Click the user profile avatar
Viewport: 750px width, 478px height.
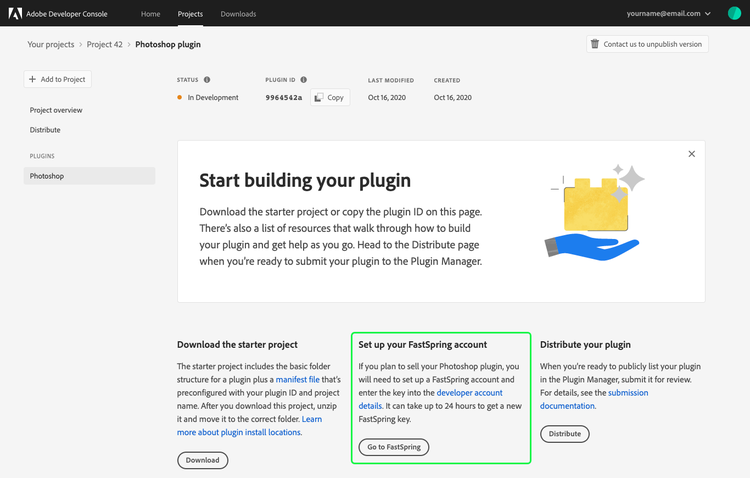734,14
